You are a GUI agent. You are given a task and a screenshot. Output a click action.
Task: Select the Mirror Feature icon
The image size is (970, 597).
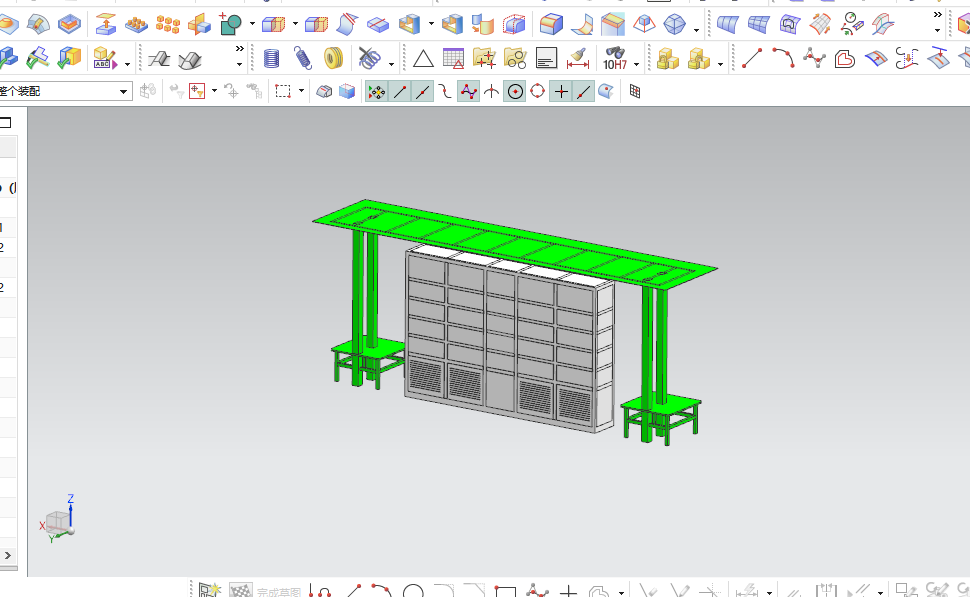[199, 25]
